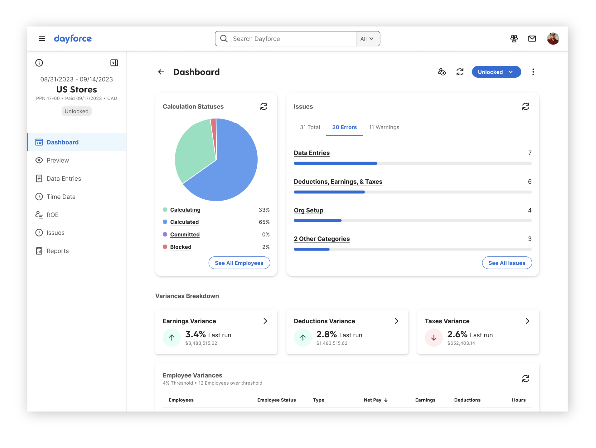This screenshot has width=596, height=448.
Task: Click the Dashboard calendar icon in sidebar
Action: click(39, 142)
